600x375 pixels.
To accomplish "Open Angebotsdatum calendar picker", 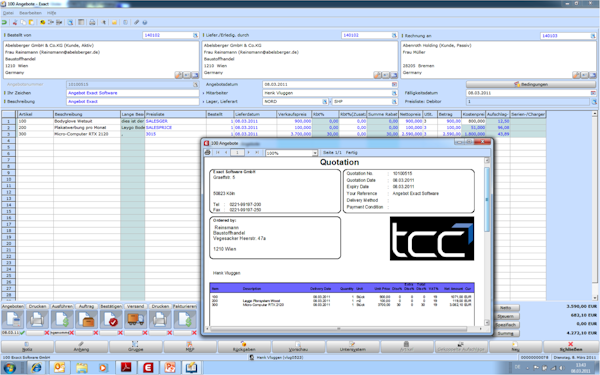I will [x=395, y=85].
